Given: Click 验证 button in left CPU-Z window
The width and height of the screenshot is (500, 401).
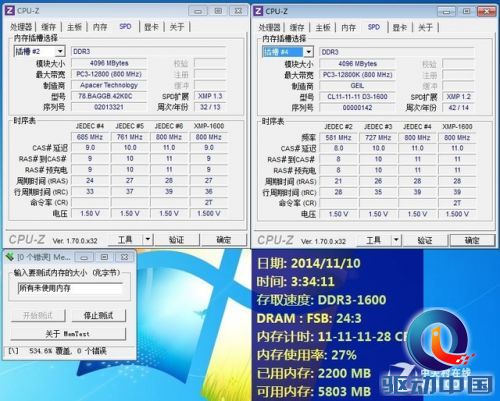Looking at the screenshot, I should (176, 239).
